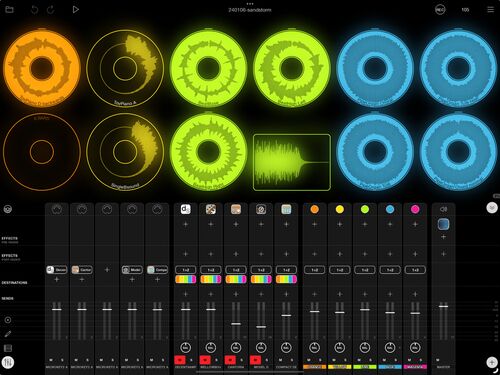Screen dimensions: 500x375
Task: Solo the COMPACT DE channel
Action: coord(292,360)
